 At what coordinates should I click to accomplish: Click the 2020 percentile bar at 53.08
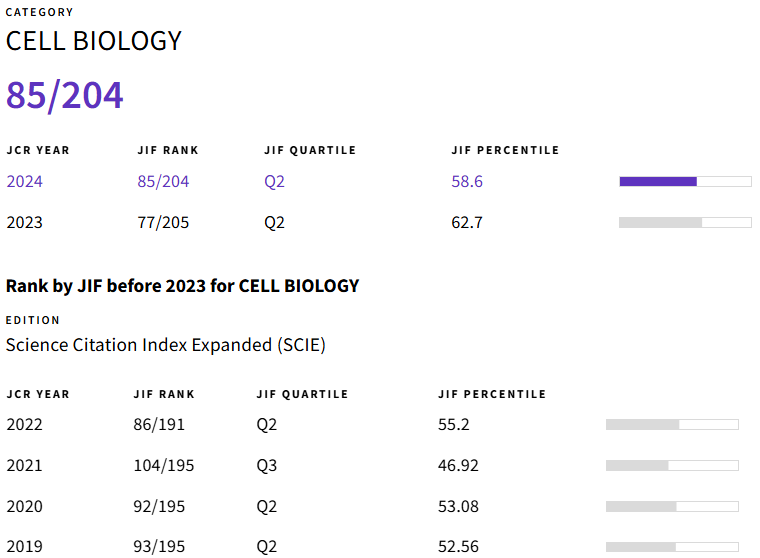(672, 506)
